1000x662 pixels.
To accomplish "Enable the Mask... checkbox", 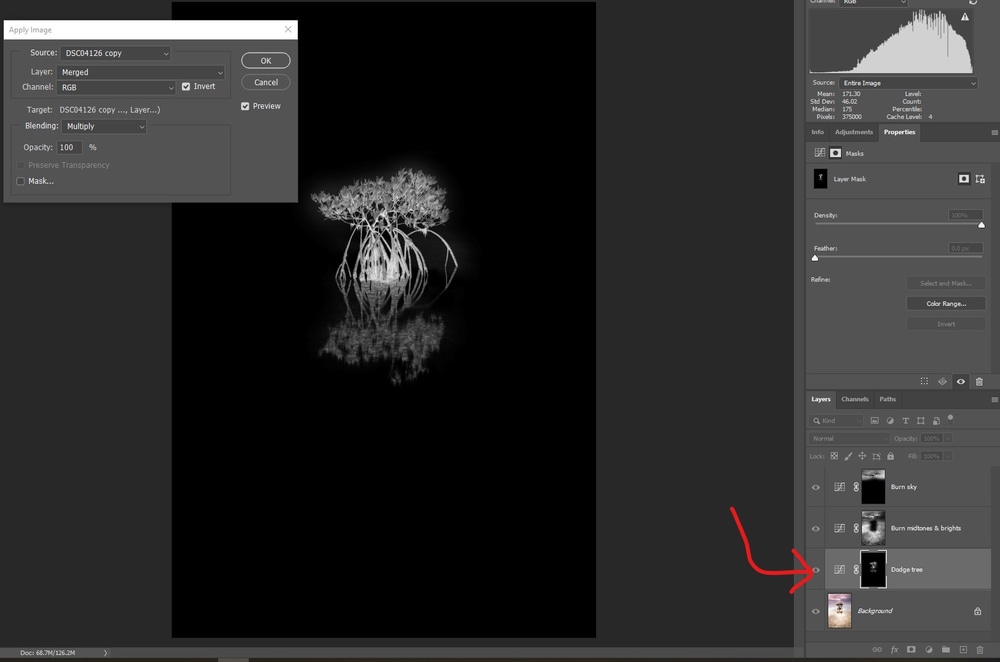I will (20, 181).
